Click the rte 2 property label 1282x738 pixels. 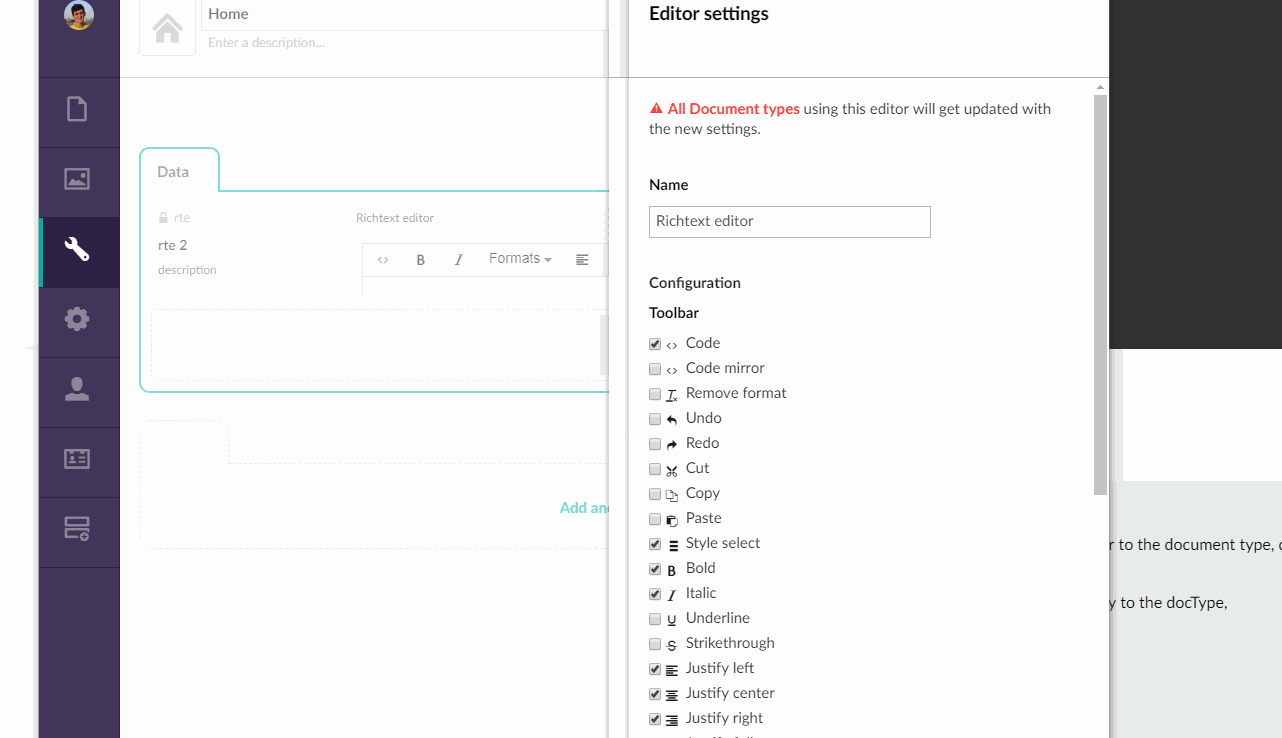(x=173, y=245)
